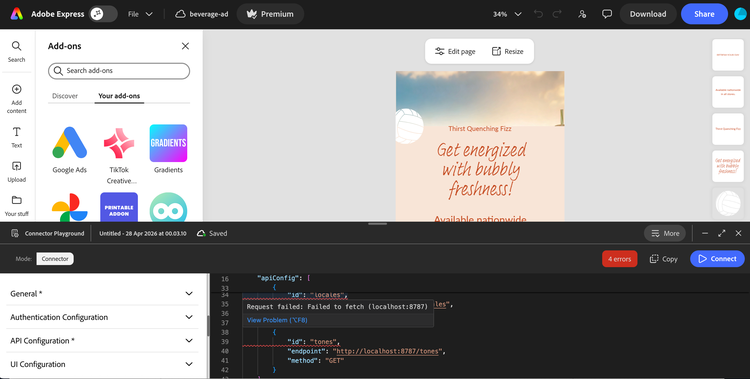Click the configuration panel scrollbar

(x=208, y=325)
